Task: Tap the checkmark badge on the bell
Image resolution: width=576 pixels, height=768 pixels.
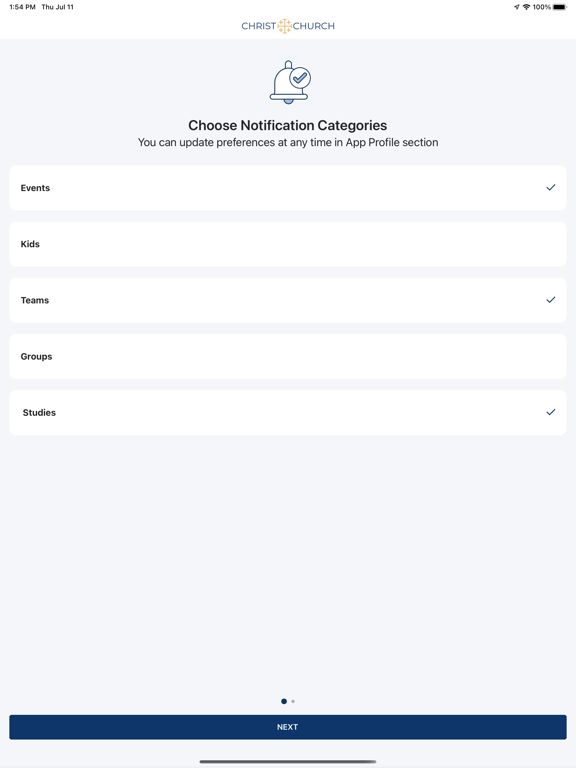Action: 300,77
